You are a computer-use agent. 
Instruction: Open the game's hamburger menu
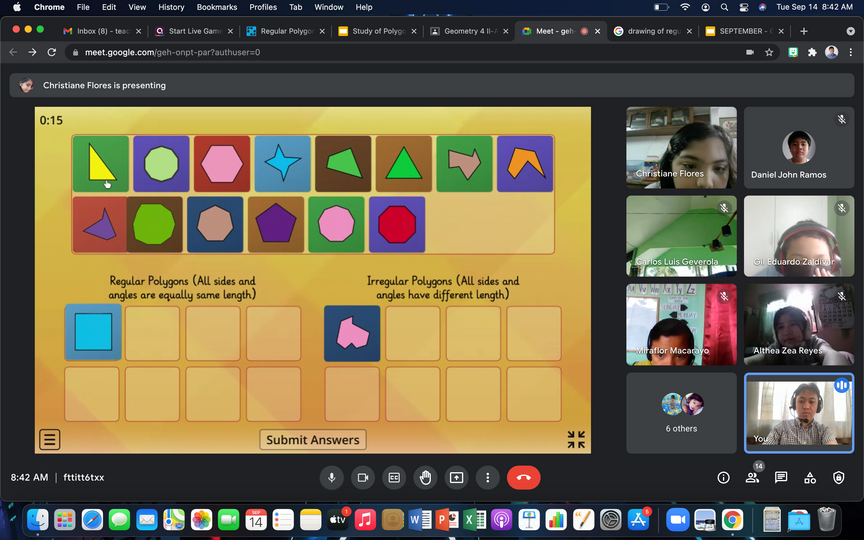tap(50, 439)
